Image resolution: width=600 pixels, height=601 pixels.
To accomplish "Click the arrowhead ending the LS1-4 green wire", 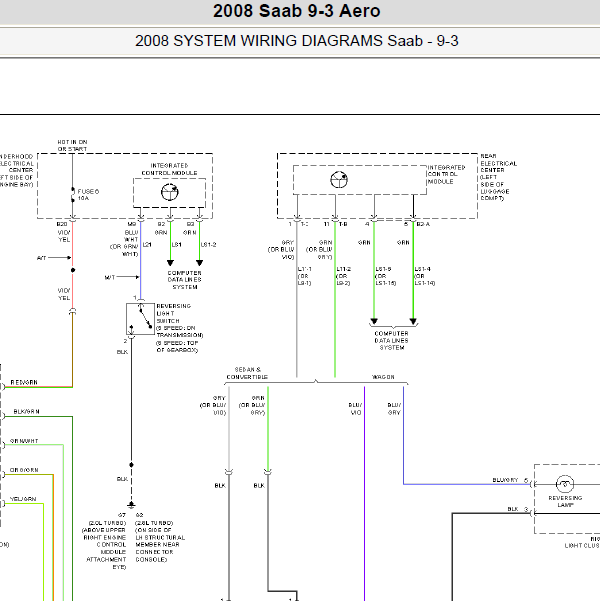I will 413,321.
